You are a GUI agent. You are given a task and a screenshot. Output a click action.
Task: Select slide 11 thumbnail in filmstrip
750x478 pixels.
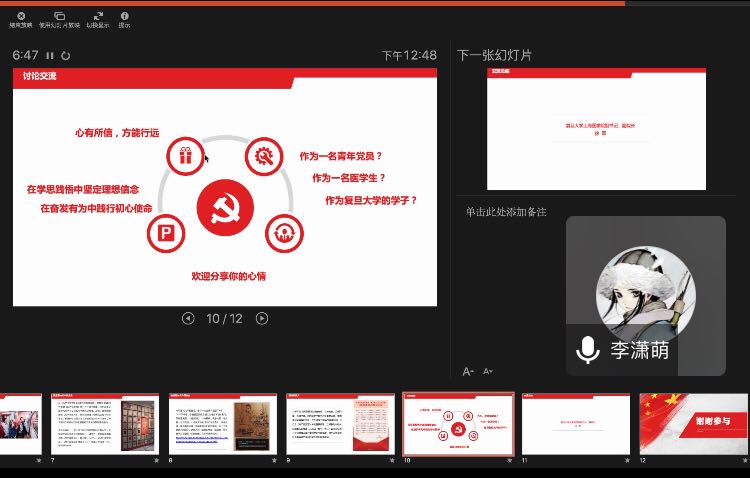pyautogui.click(x=576, y=424)
